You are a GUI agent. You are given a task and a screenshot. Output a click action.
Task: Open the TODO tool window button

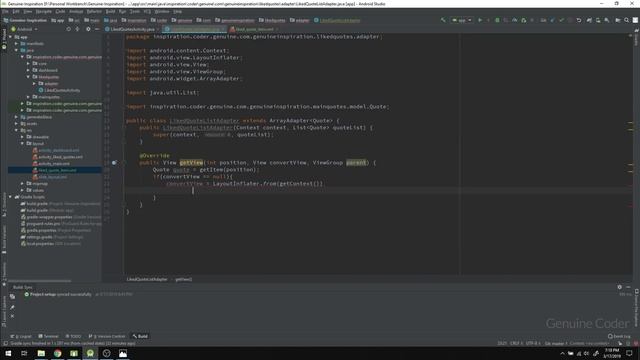coord(73,336)
